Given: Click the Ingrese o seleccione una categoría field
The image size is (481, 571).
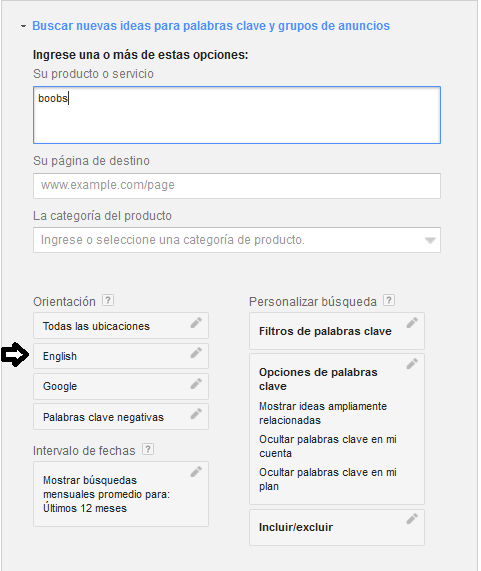Looking at the screenshot, I should pos(237,240).
